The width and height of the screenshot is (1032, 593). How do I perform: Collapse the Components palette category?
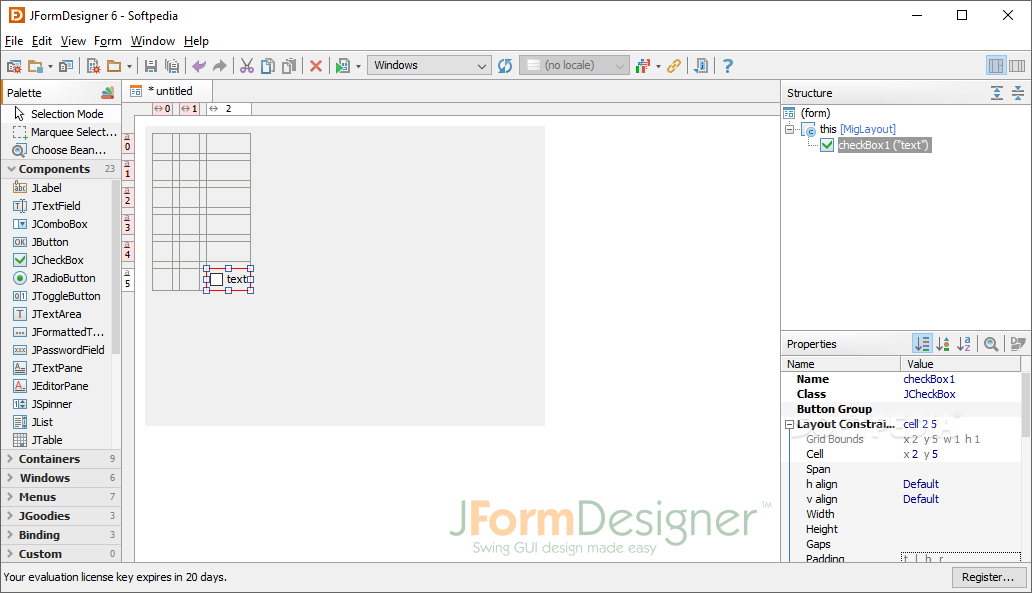[x=11, y=169]
